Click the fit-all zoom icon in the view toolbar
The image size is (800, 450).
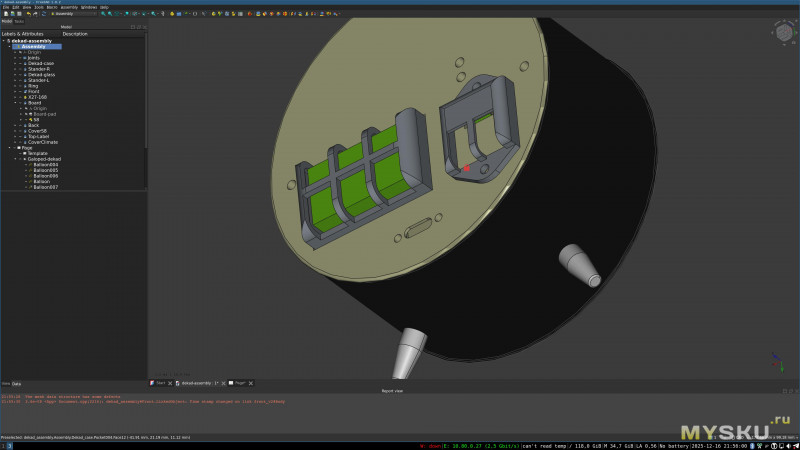(x=103, y=14)
